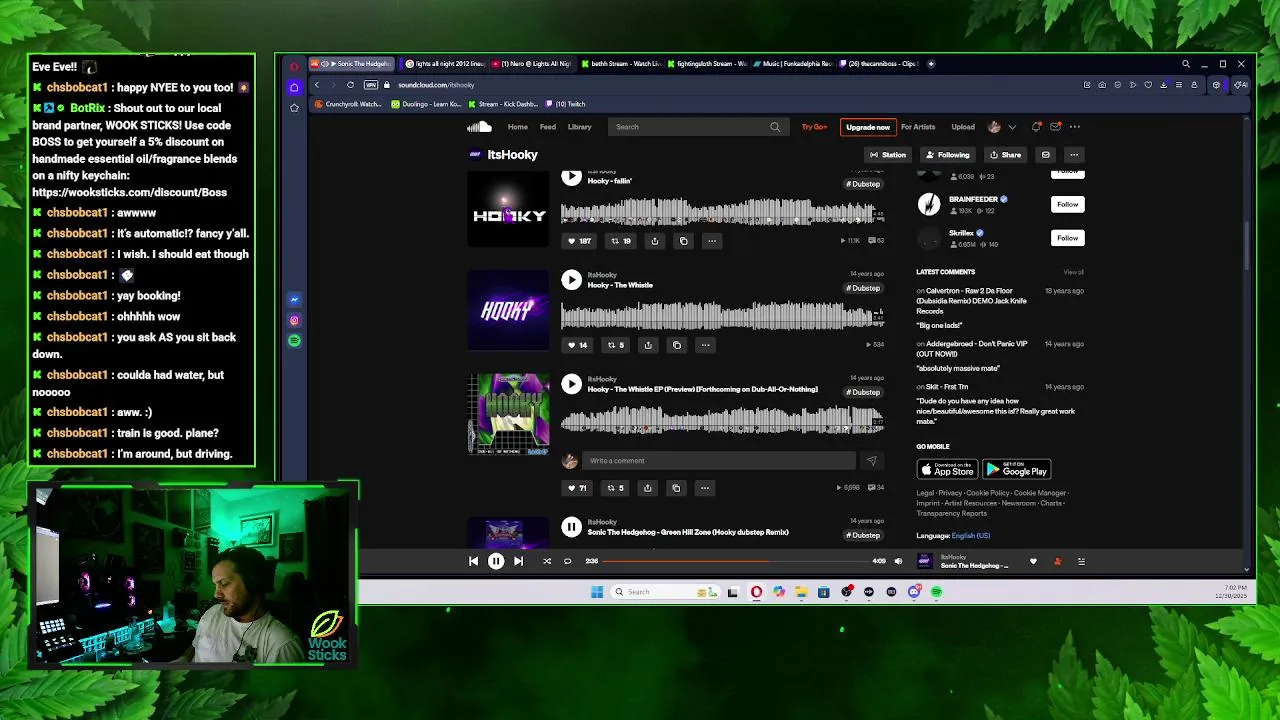Viewport: 1280px width, 720px height.
Task: Follow Skrillex
Action: 1068,238
